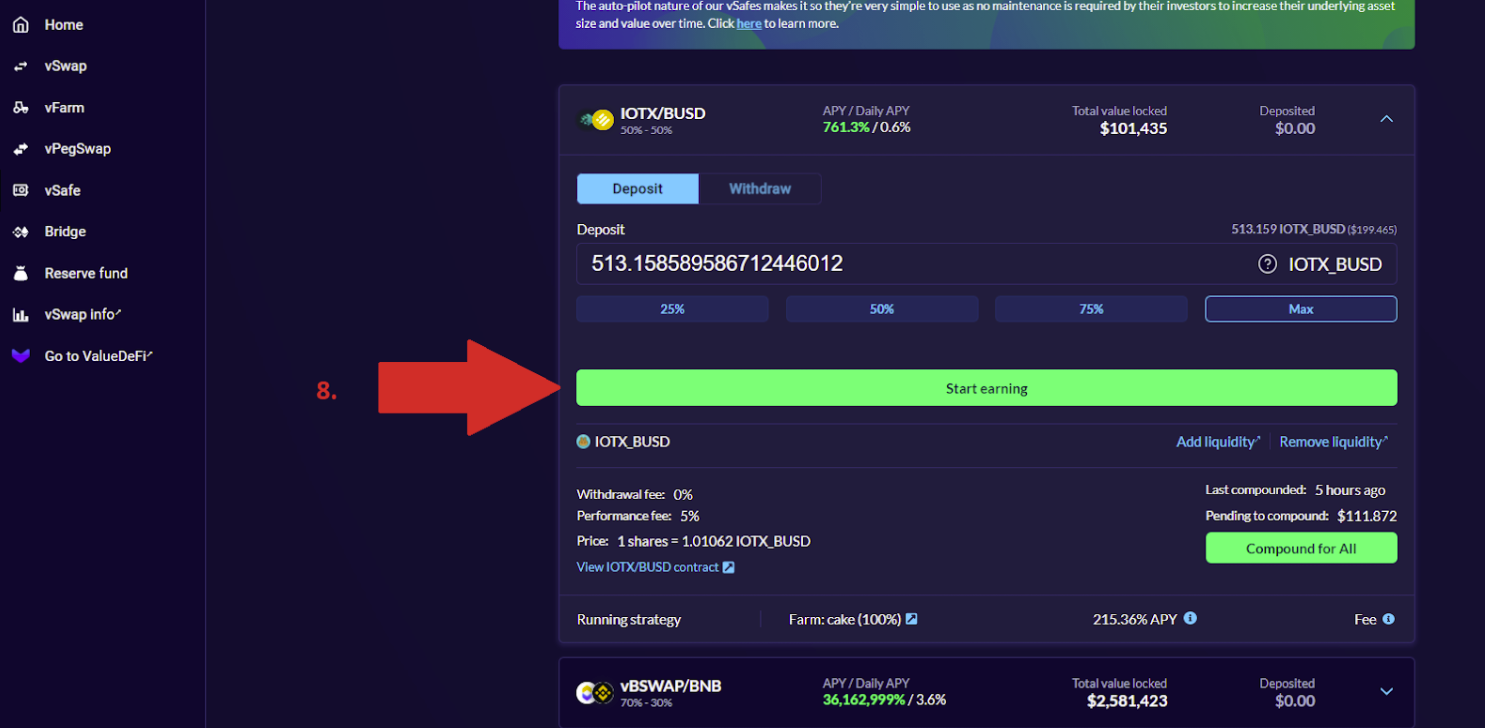Choose the 50% deposit amount
Viewport: 1485px width, 728px height.
881,309
